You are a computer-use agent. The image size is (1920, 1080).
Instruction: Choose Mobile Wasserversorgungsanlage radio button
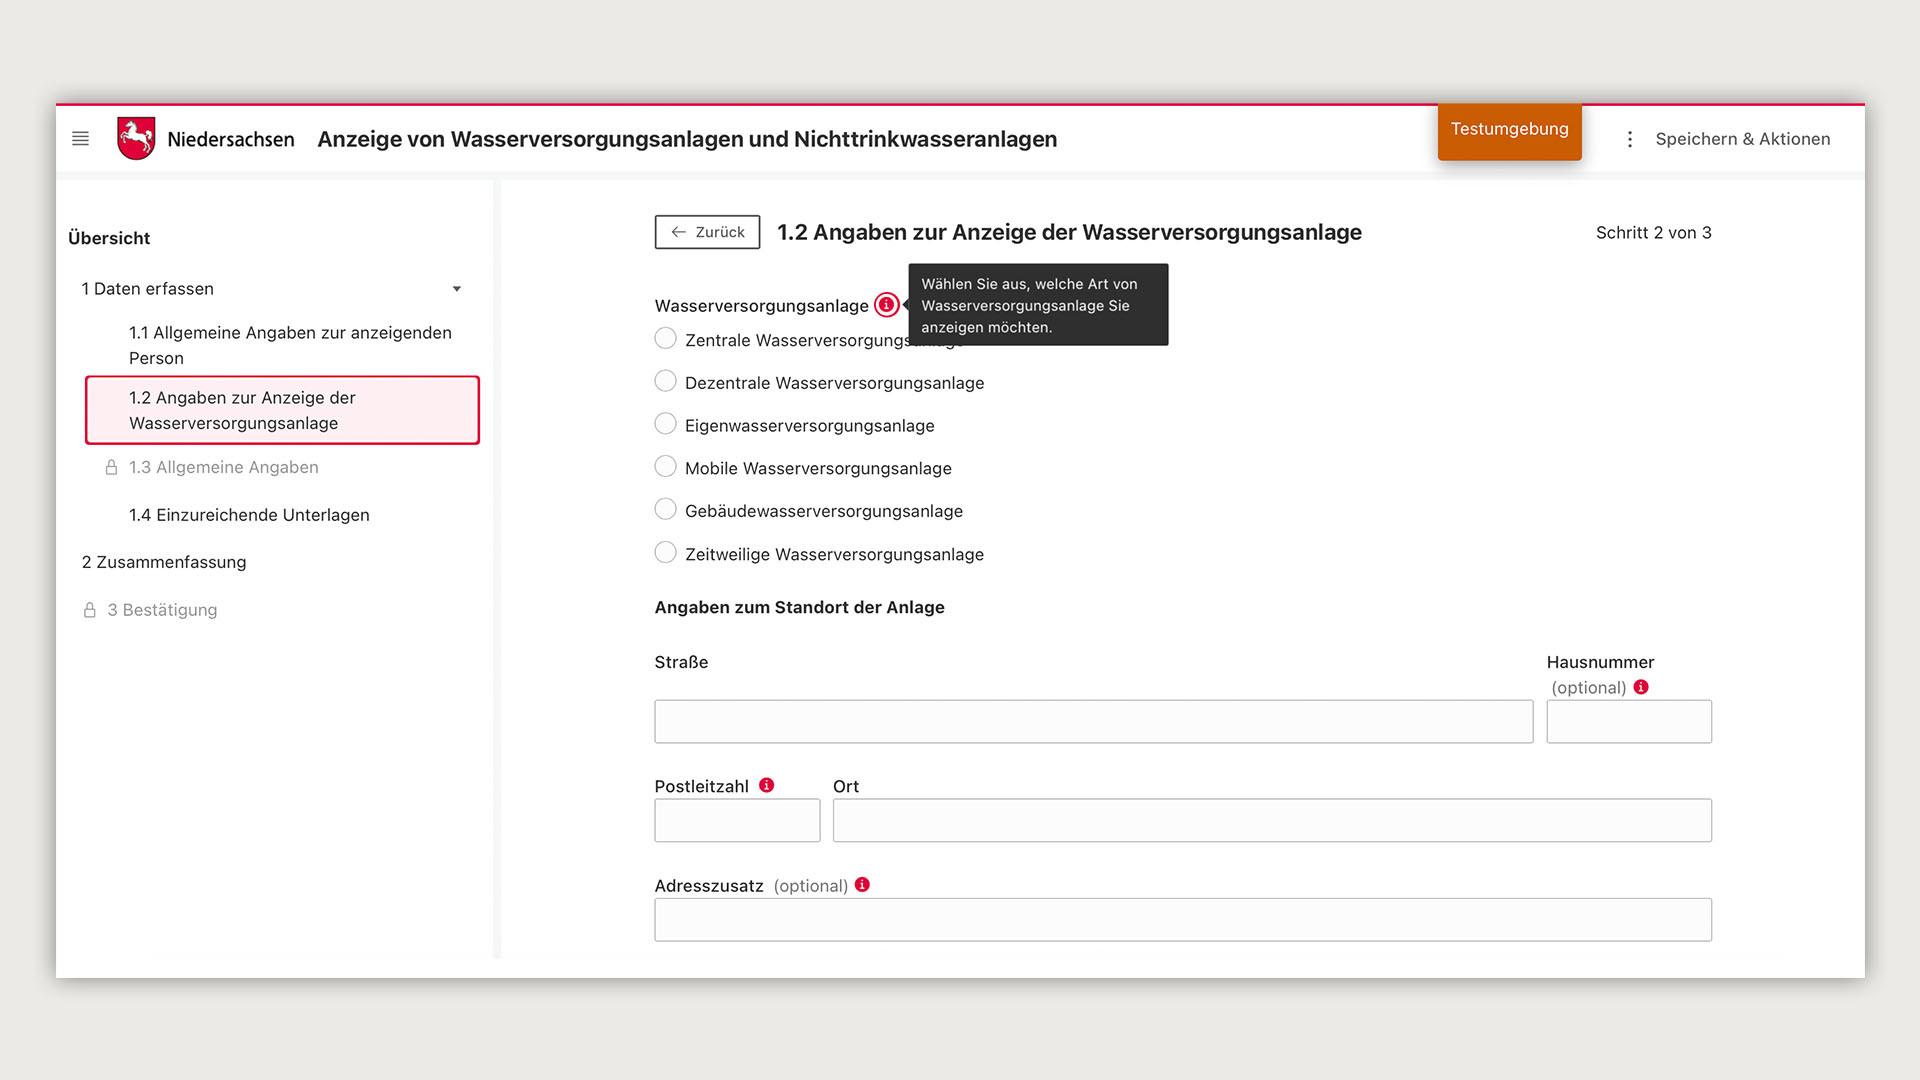(665, 466)
